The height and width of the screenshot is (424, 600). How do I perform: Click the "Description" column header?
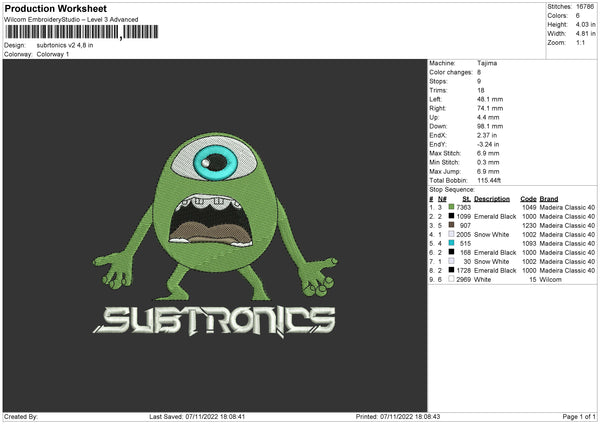coord(492,199)
